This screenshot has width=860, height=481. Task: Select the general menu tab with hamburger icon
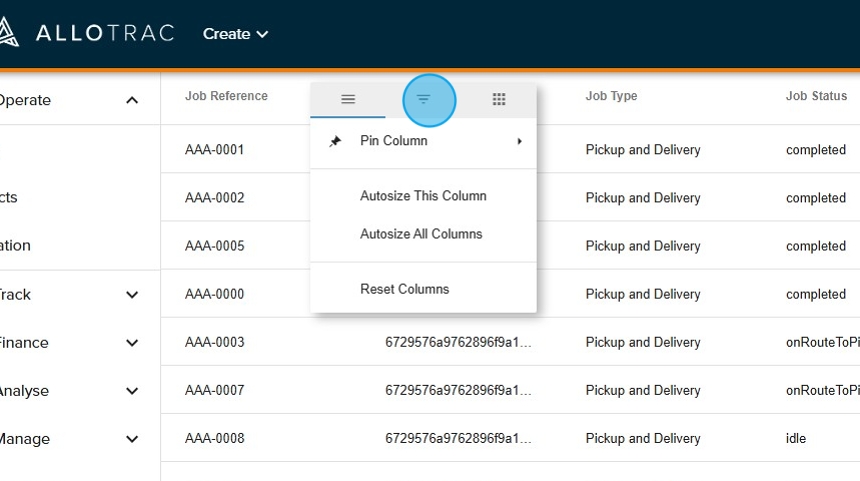pos(348,100)
